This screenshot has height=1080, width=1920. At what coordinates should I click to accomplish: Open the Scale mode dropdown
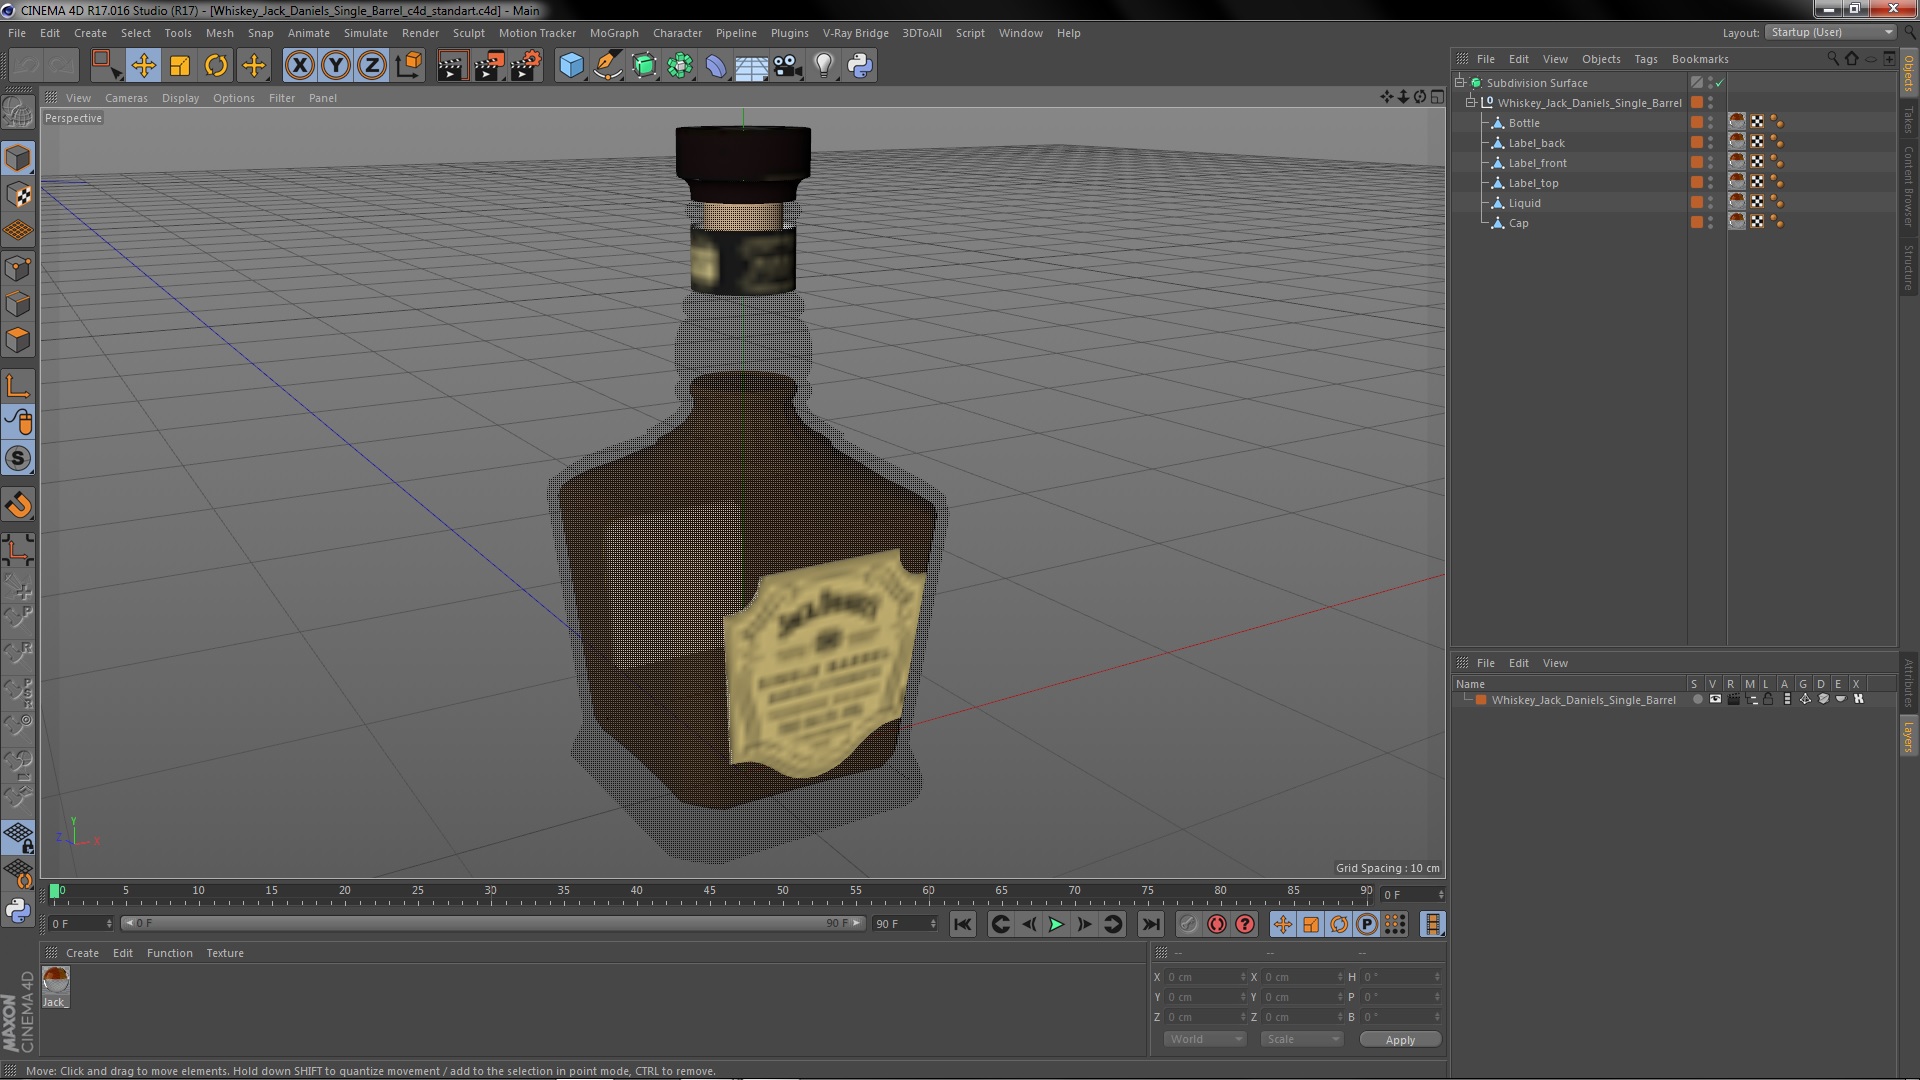pyautogui.click(x=1301, y=1040)
